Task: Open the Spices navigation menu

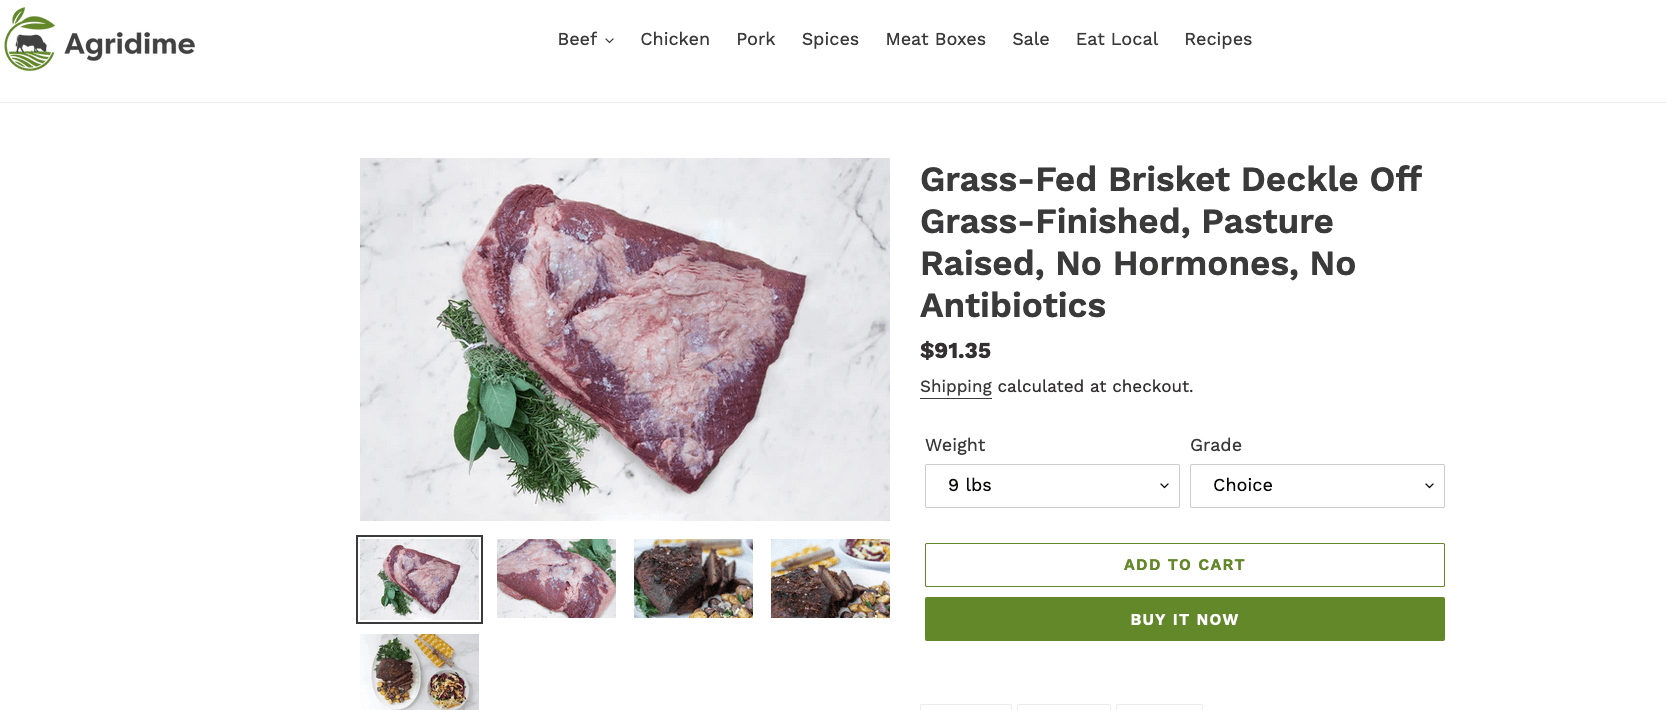Action: 830,39
